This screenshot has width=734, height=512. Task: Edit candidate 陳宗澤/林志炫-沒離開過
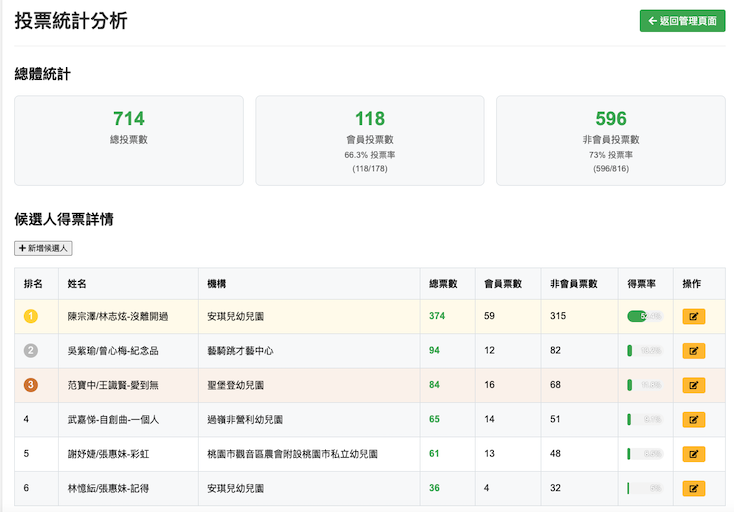pos(693,316)
